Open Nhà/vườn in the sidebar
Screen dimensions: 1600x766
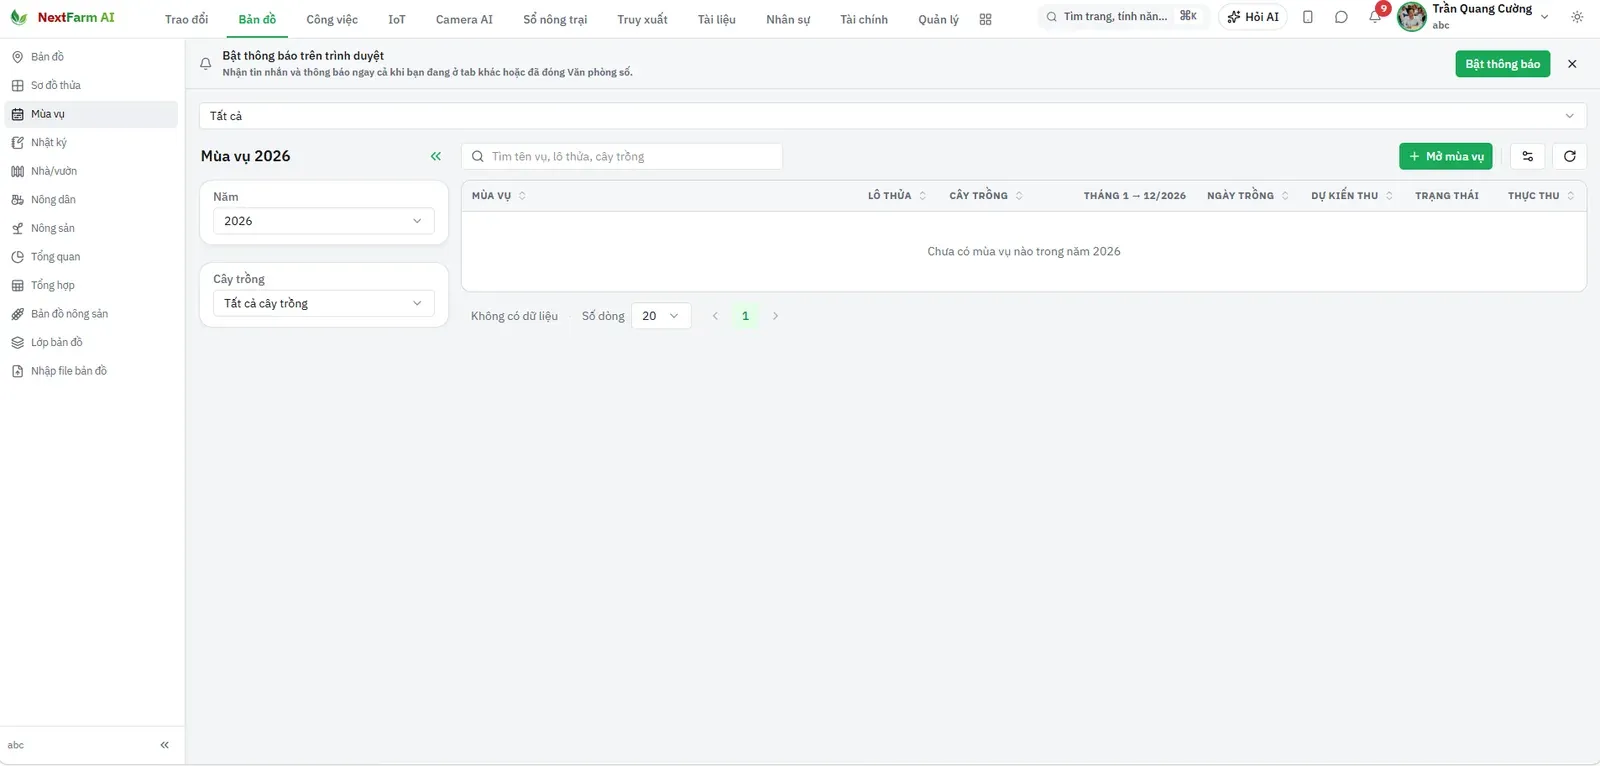[91, 171]
